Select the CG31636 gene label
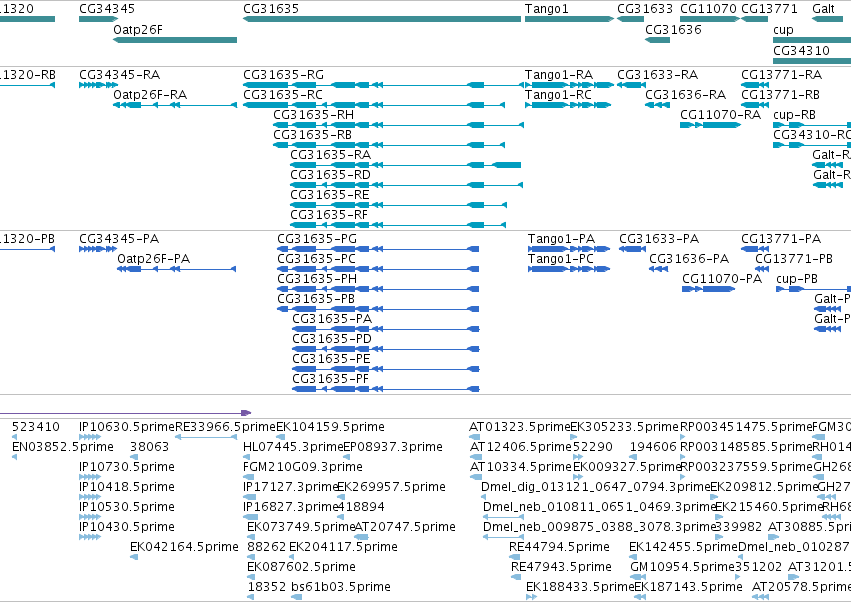851x602 pixels. click(673, 29)
